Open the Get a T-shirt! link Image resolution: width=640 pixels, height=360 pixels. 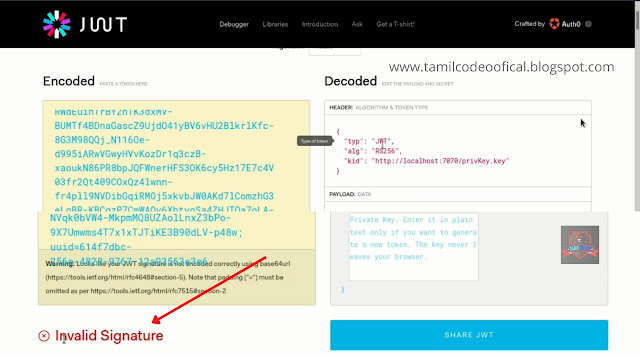[x=396, y=24]
